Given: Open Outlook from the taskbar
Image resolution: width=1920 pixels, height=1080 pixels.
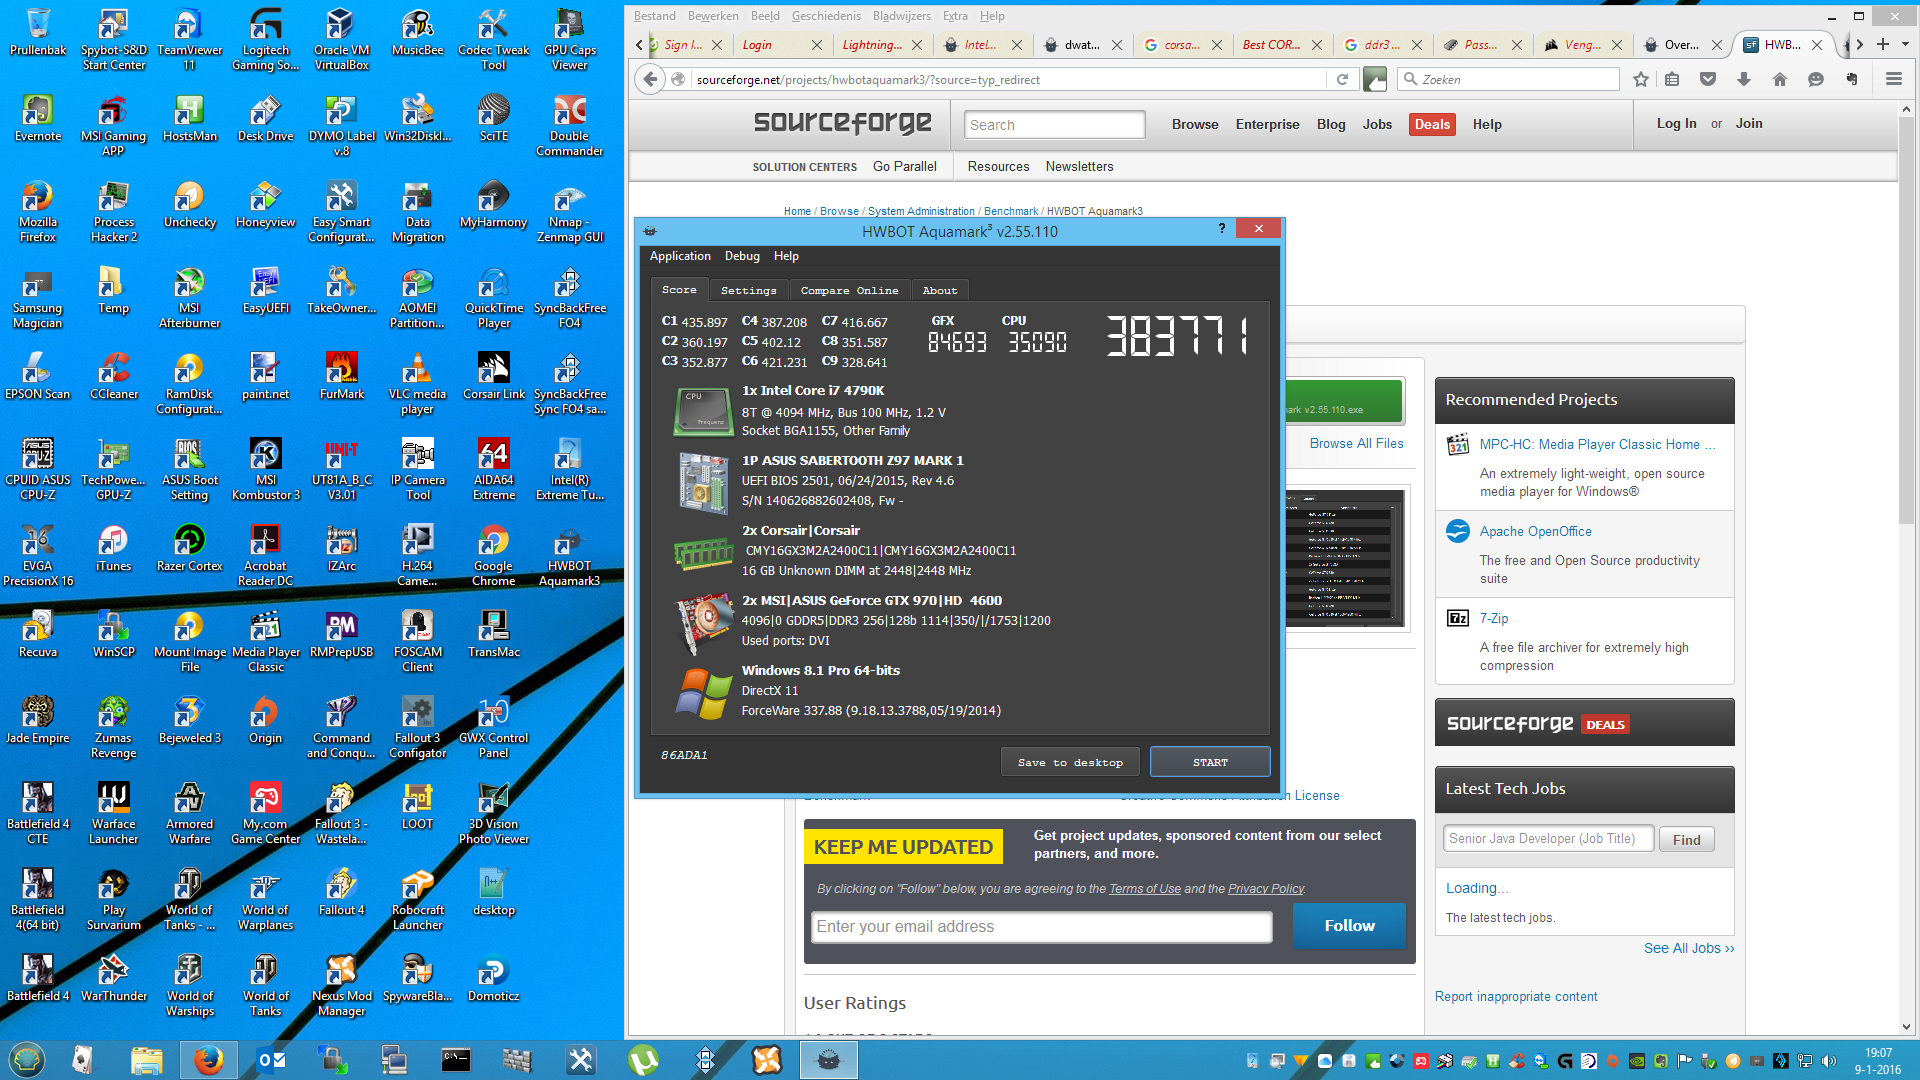Looking at the screenshot, I should (271, 1060).
